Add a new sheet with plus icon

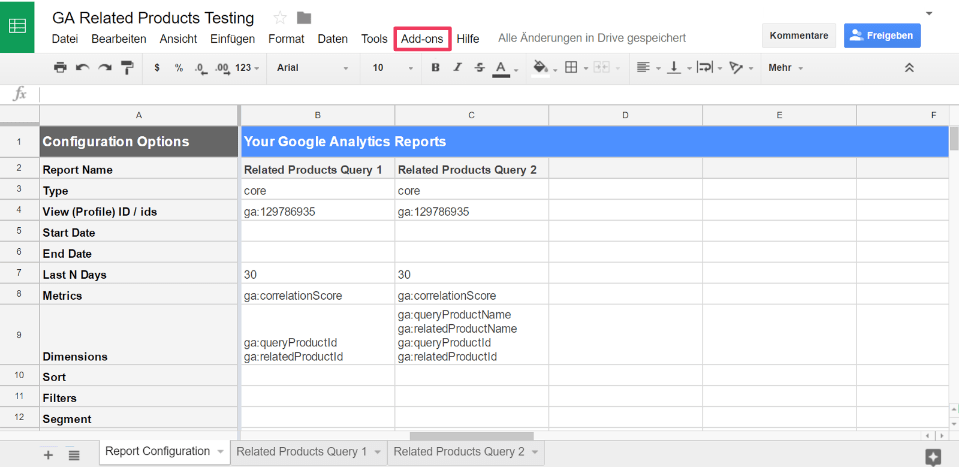pyautogui.click(x=48, y=454)
